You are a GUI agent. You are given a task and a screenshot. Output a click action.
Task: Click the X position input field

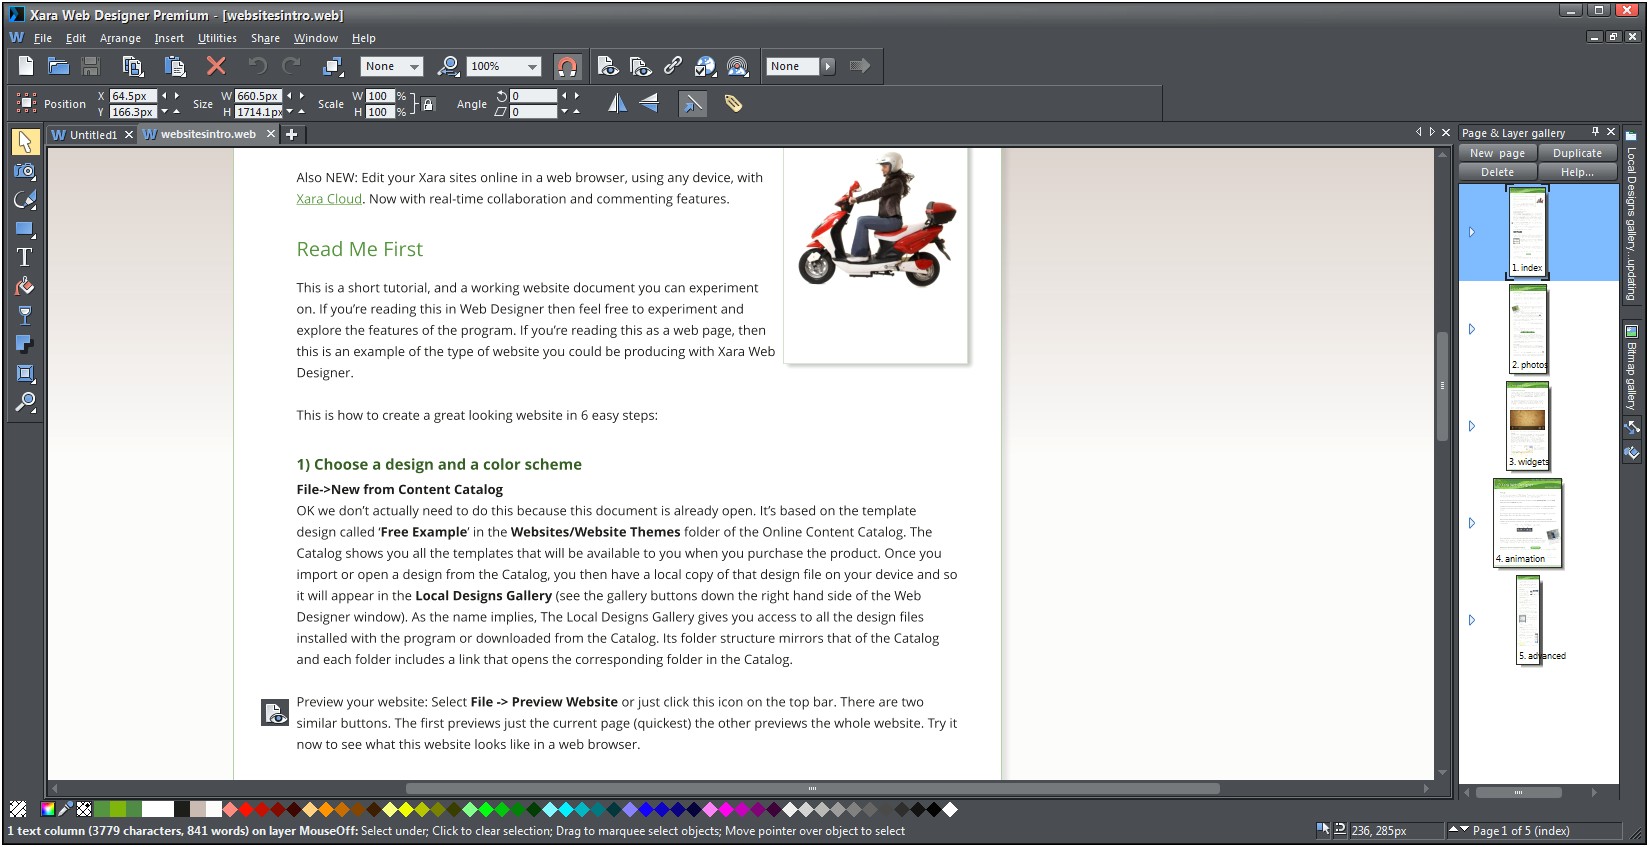(133, 96)
